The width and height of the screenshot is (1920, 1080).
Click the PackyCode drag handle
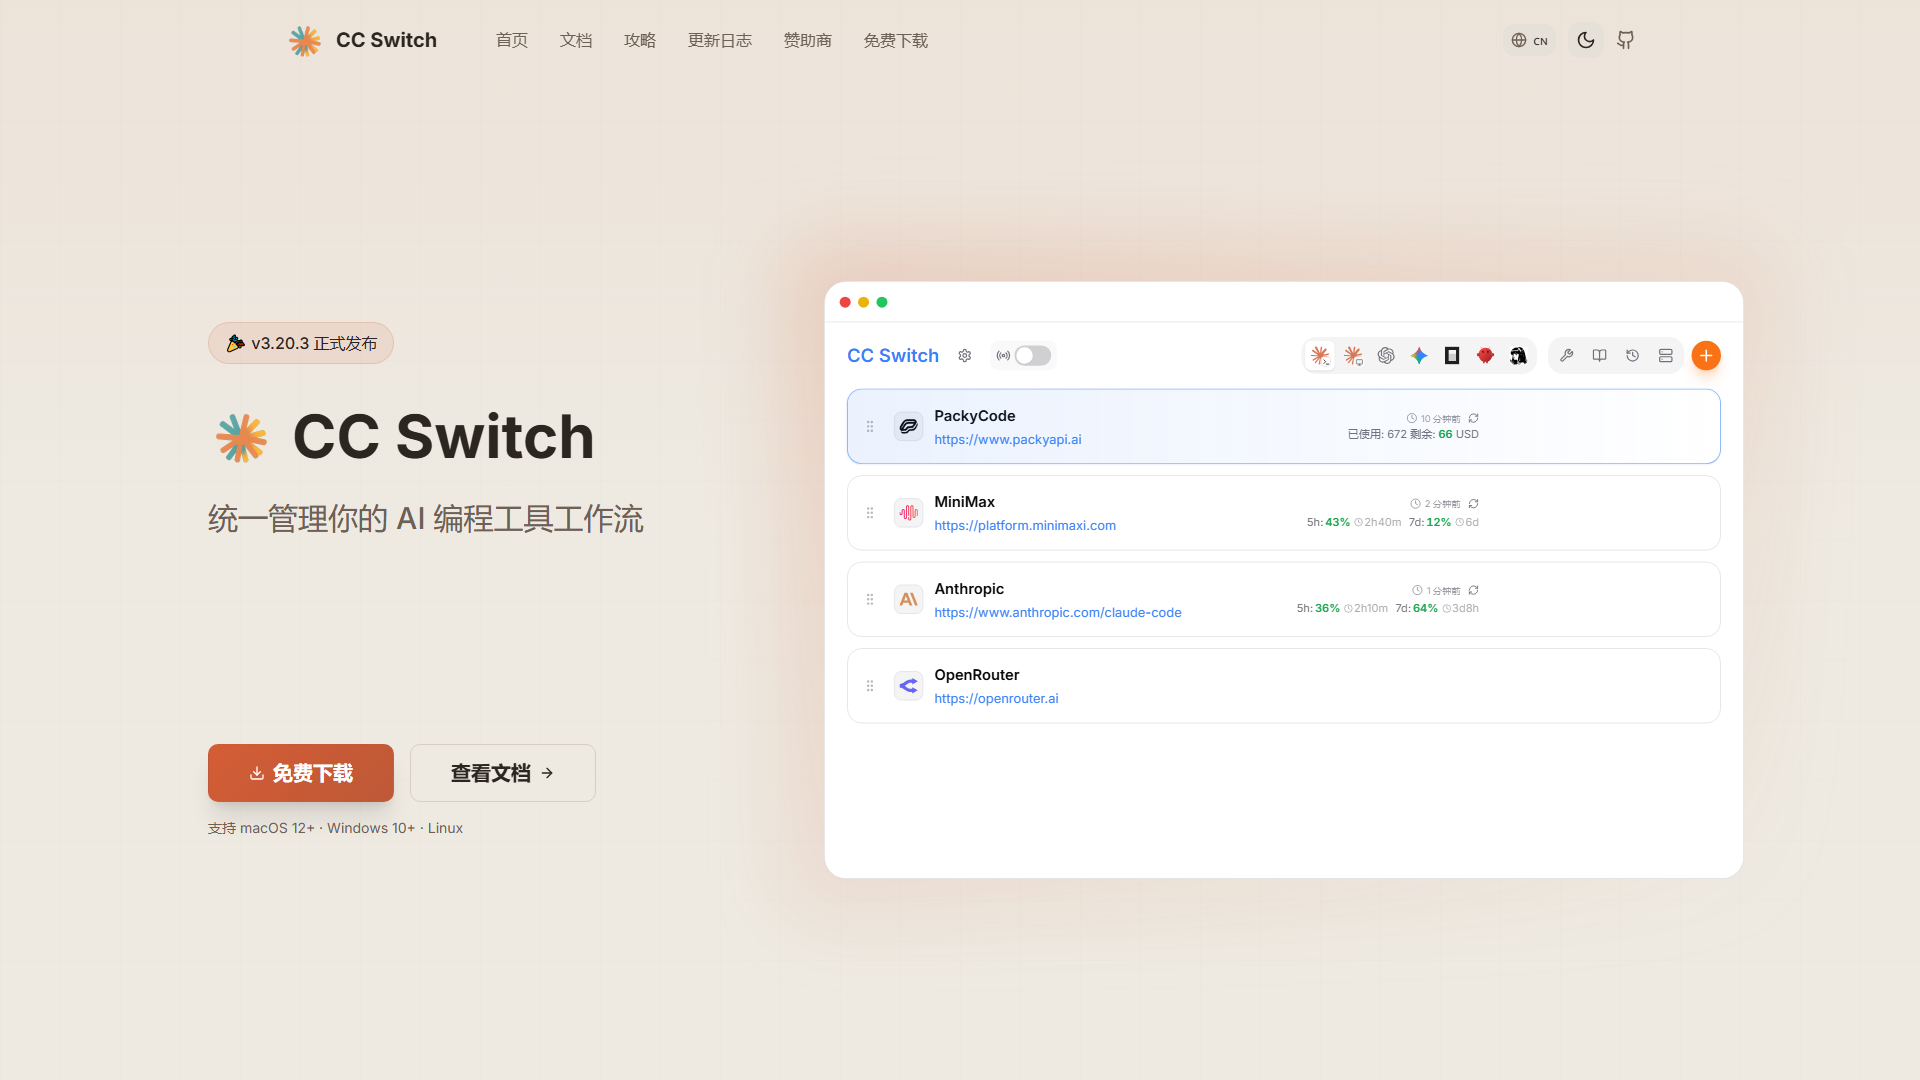pos(870,427)
